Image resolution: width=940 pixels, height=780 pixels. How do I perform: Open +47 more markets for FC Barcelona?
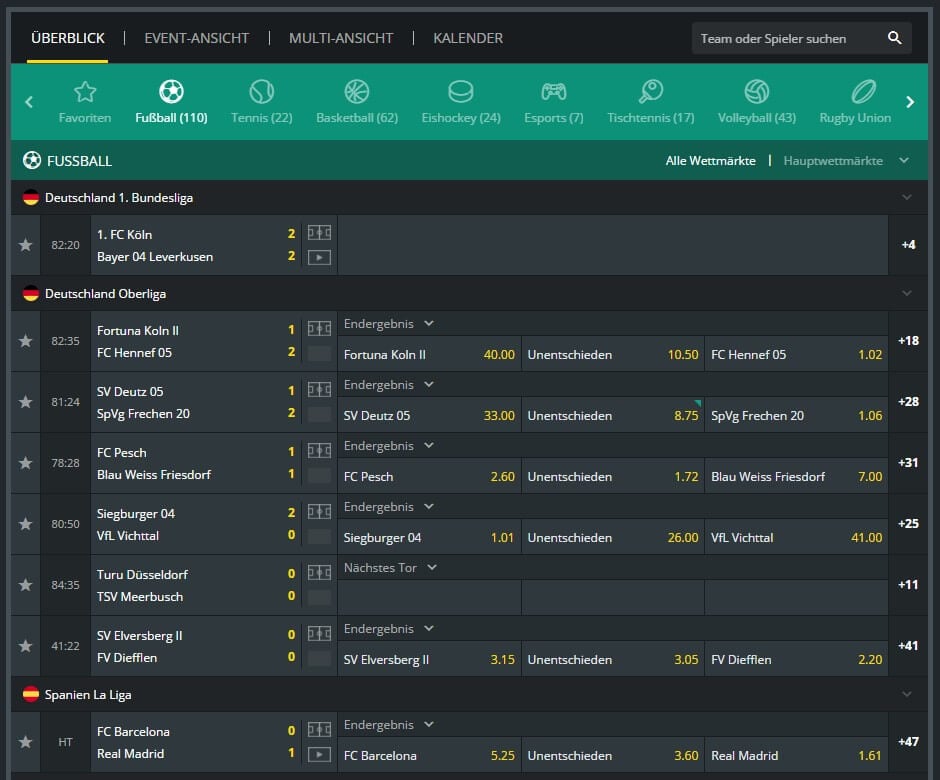click(x=908, y=742)
